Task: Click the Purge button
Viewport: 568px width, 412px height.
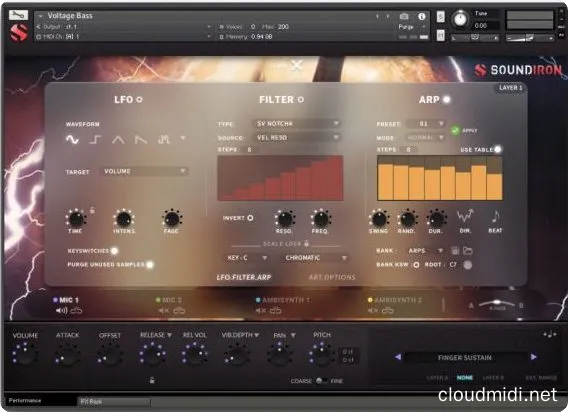Action: pos(406,27)
